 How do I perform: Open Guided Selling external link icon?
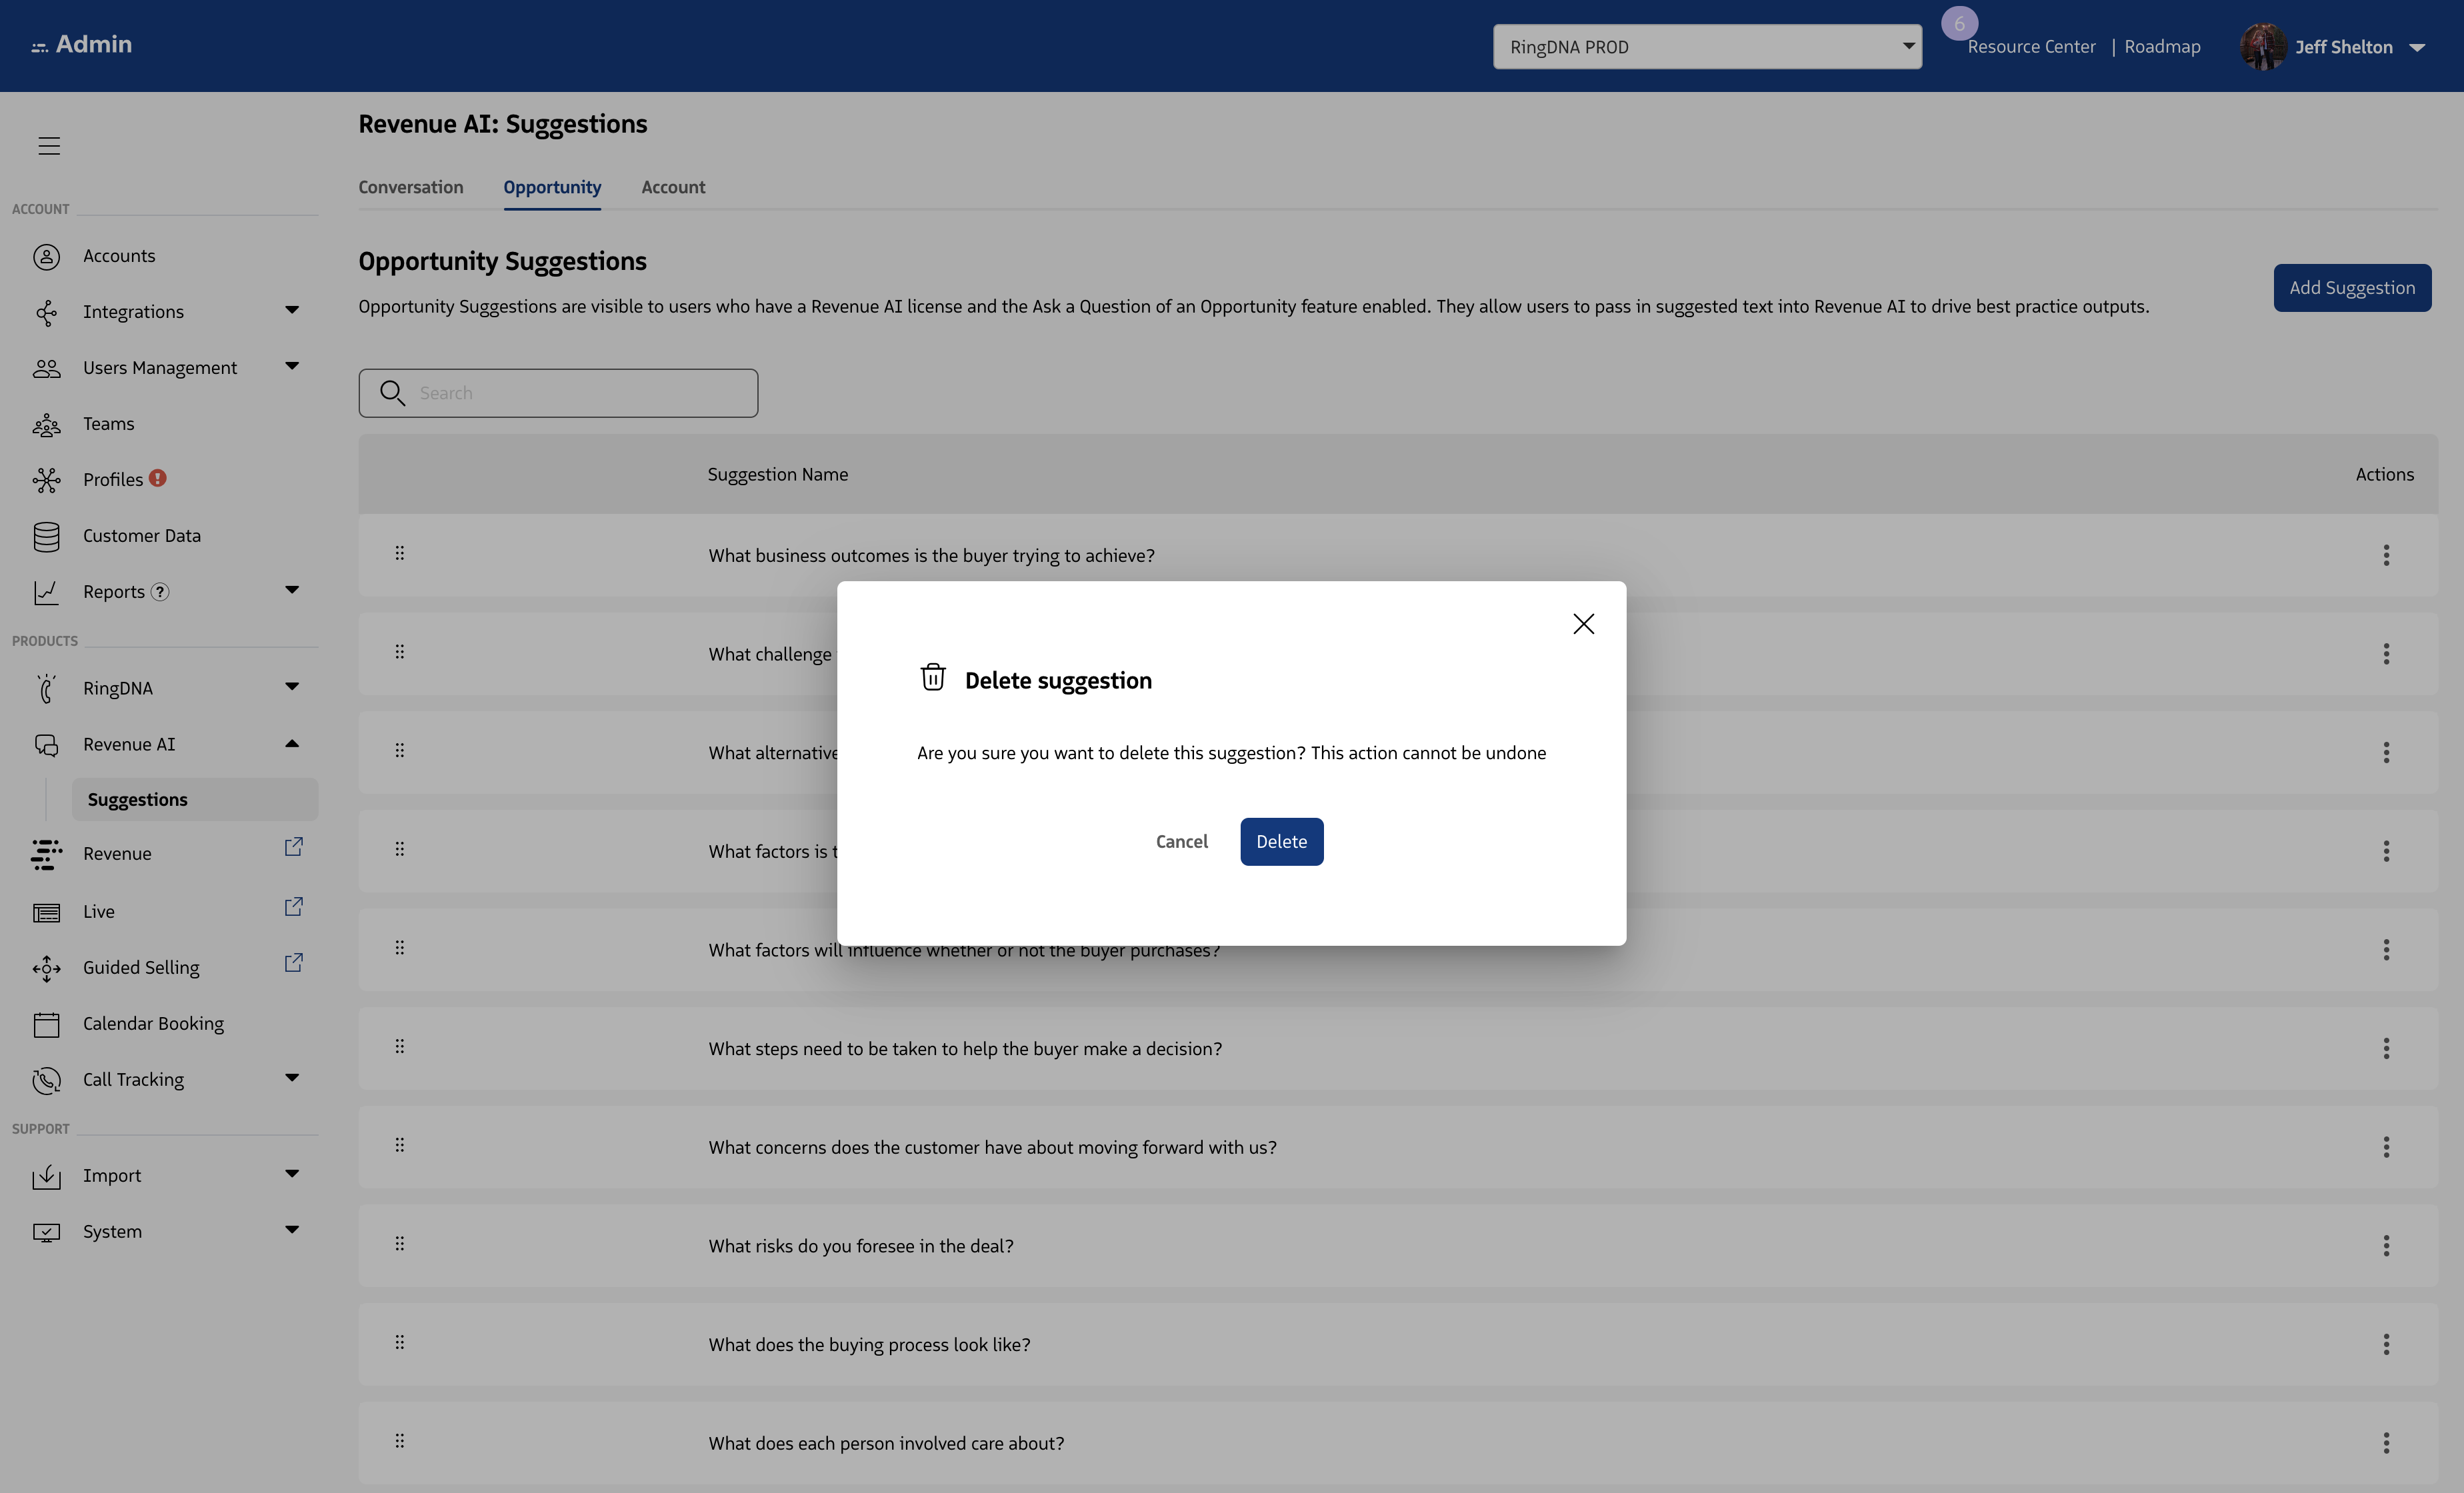point(293,963)
